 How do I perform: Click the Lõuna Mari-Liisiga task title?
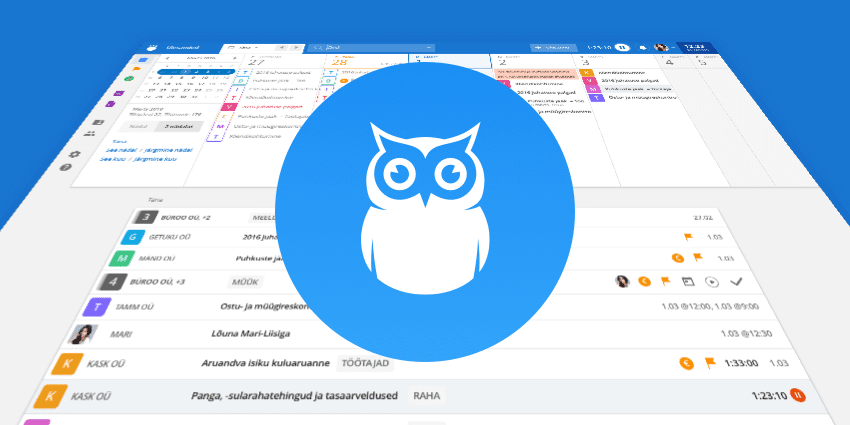(250, 334)
